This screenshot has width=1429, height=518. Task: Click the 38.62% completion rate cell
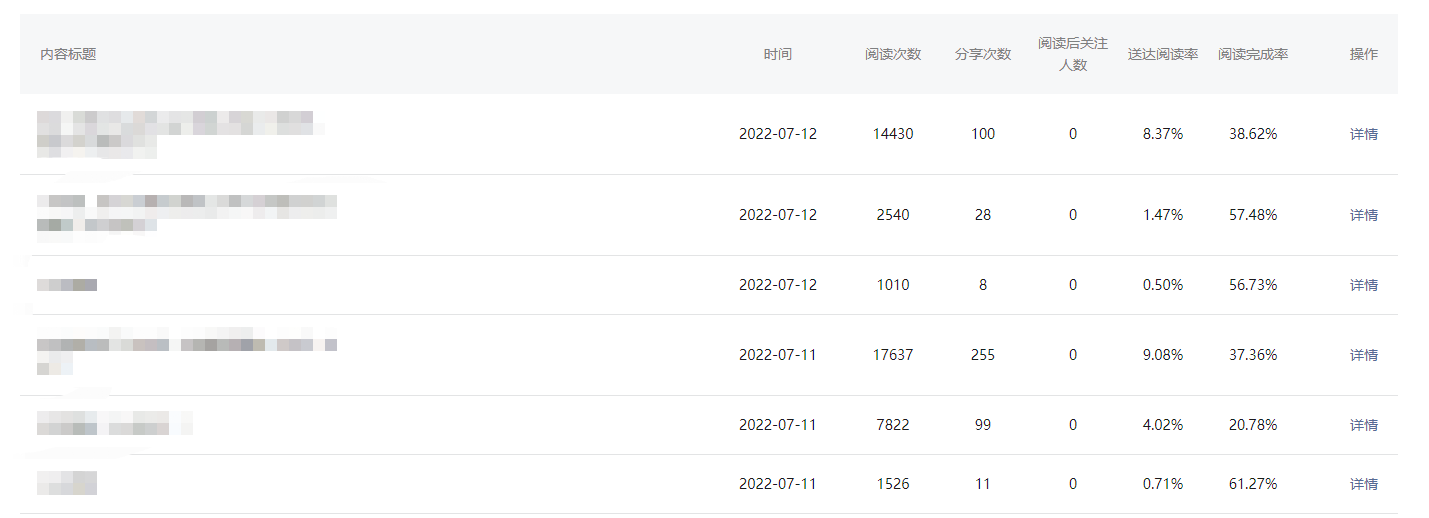1253,134
